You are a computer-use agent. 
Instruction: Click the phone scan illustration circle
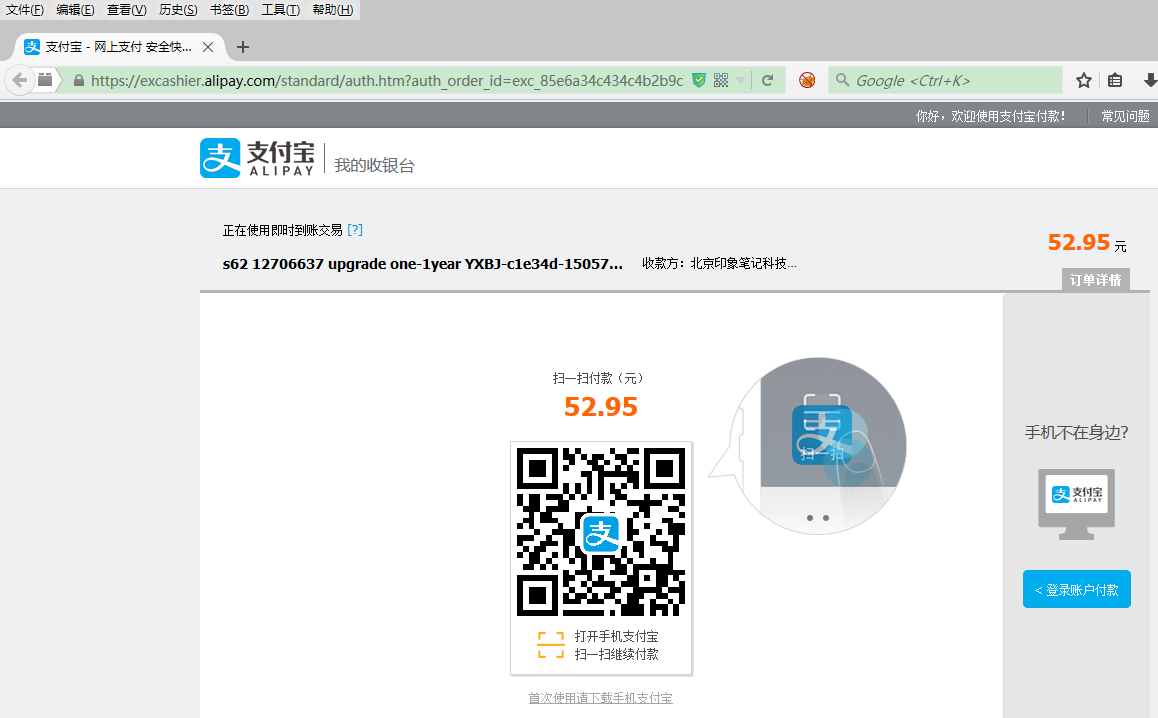tap(819, 445)
